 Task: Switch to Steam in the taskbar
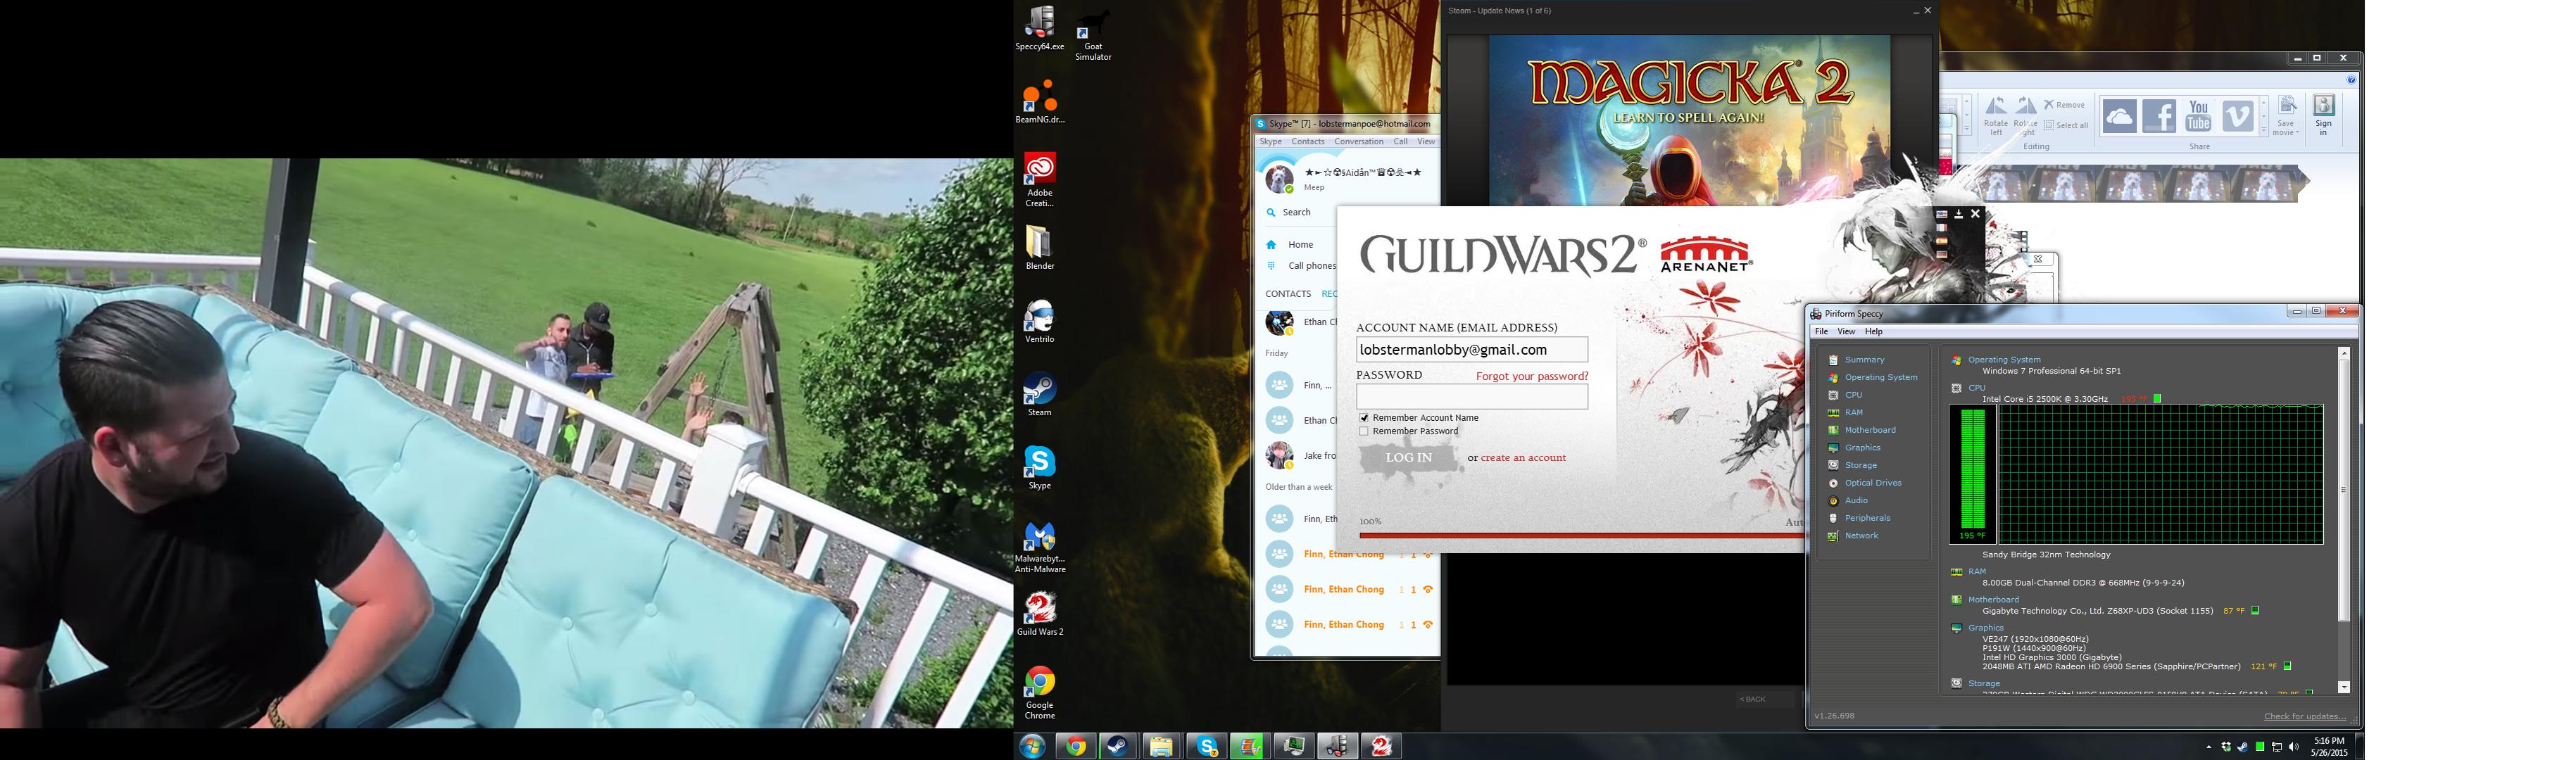[1118, 746]
